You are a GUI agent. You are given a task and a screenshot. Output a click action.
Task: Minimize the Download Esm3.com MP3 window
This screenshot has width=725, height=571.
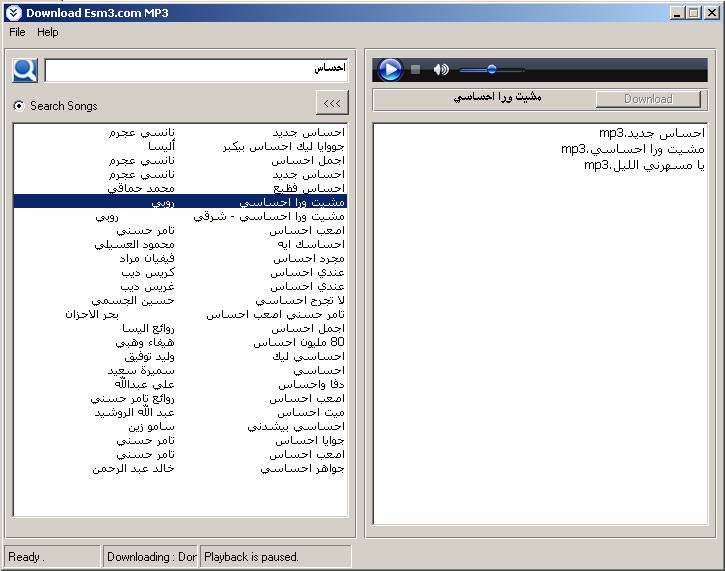676,13
